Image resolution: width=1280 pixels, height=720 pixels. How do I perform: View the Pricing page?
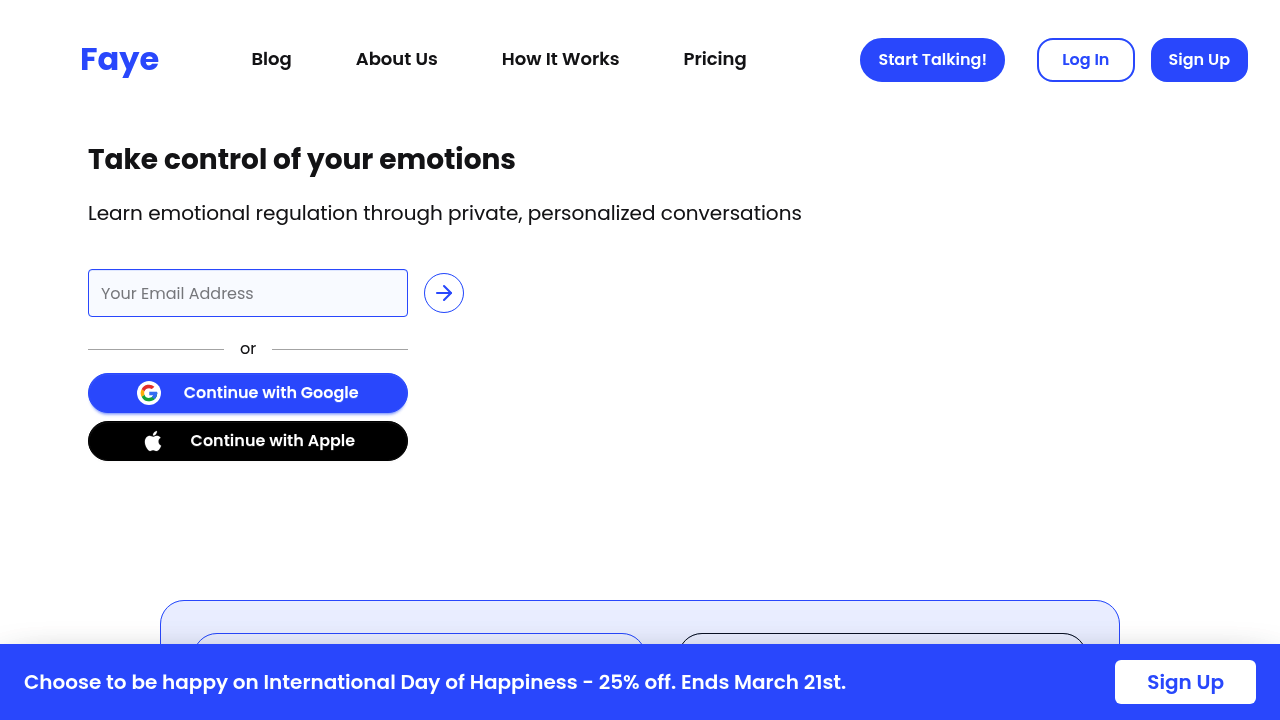click(714, 59)
